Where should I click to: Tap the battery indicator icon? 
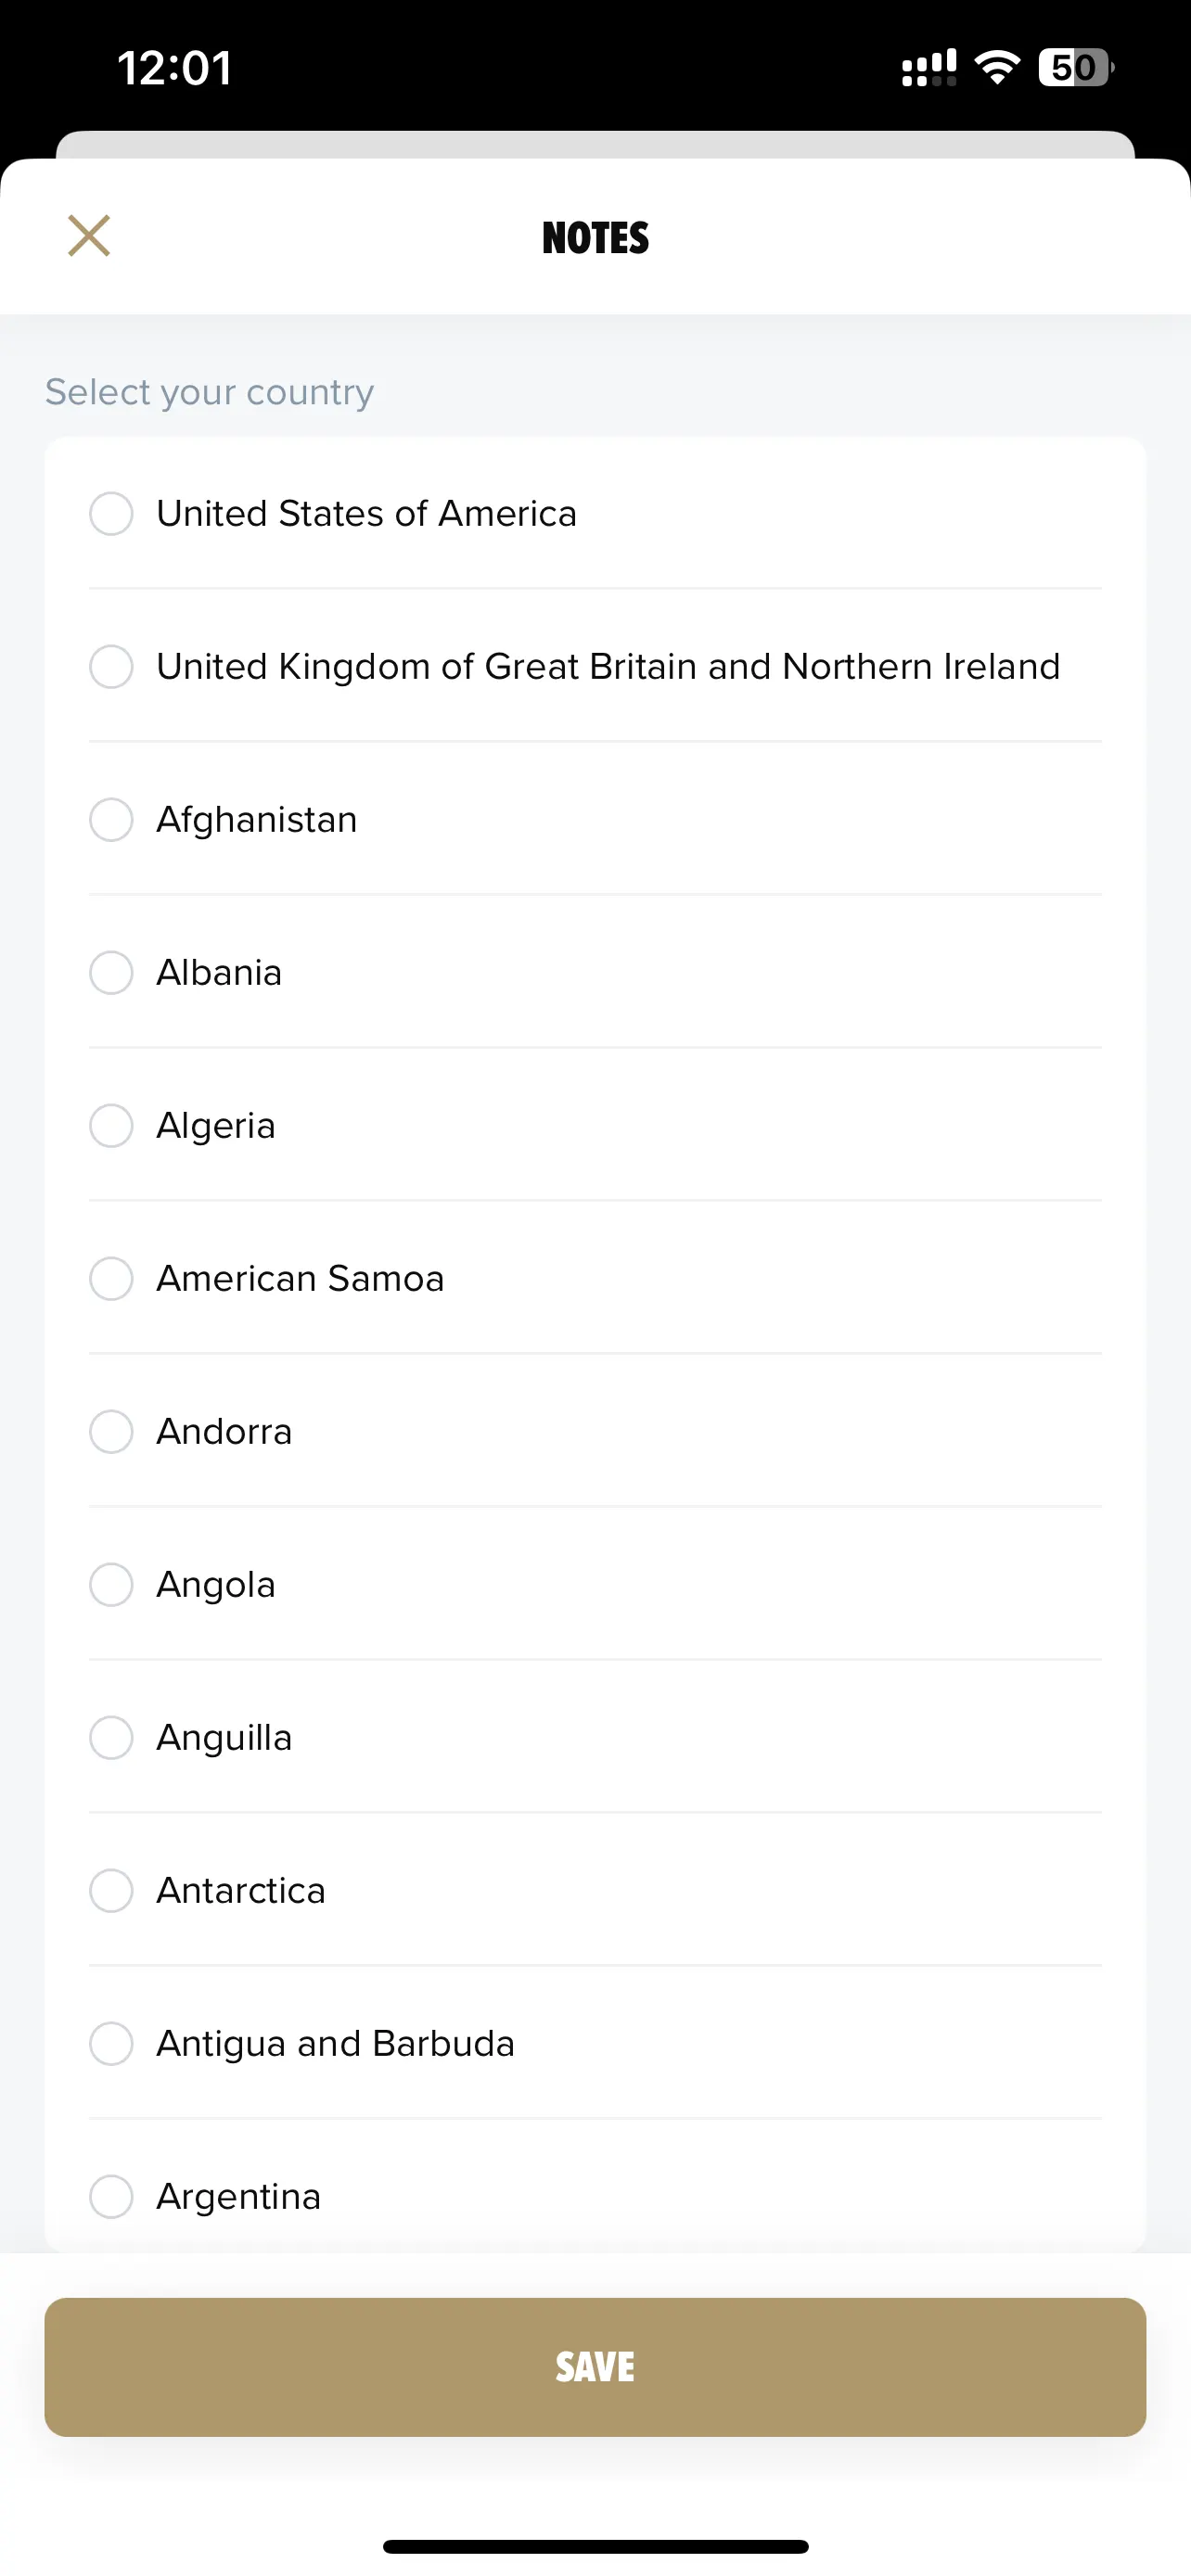tap(1076, 67)
